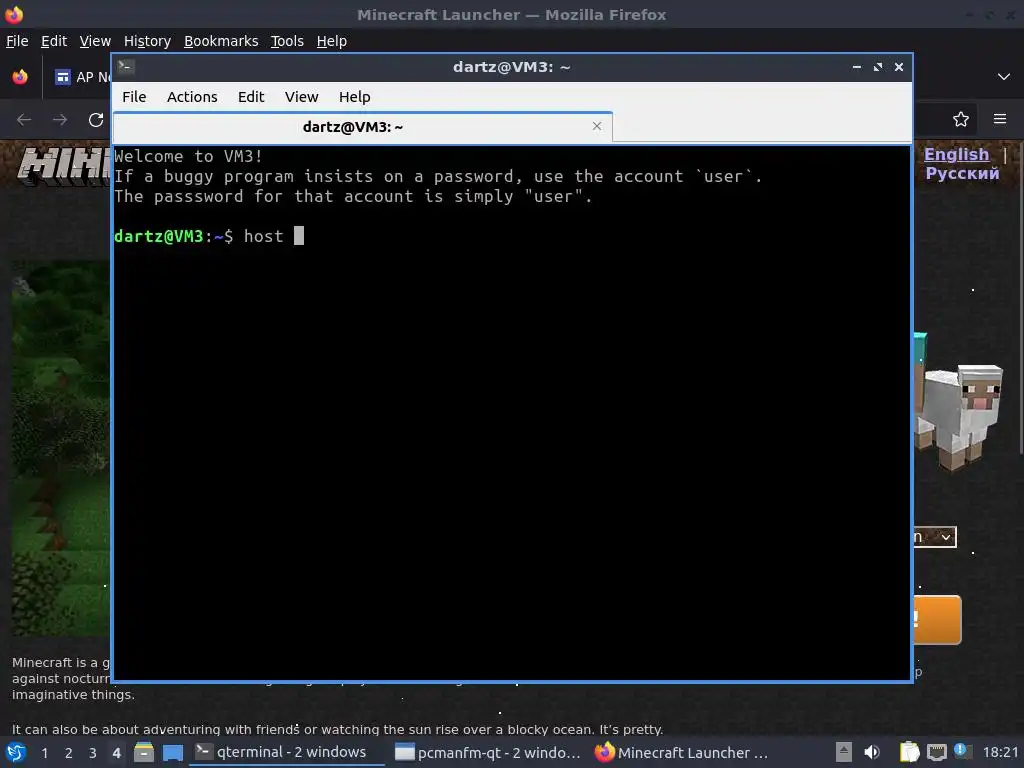Open Firefox File menu

point(17,41)
